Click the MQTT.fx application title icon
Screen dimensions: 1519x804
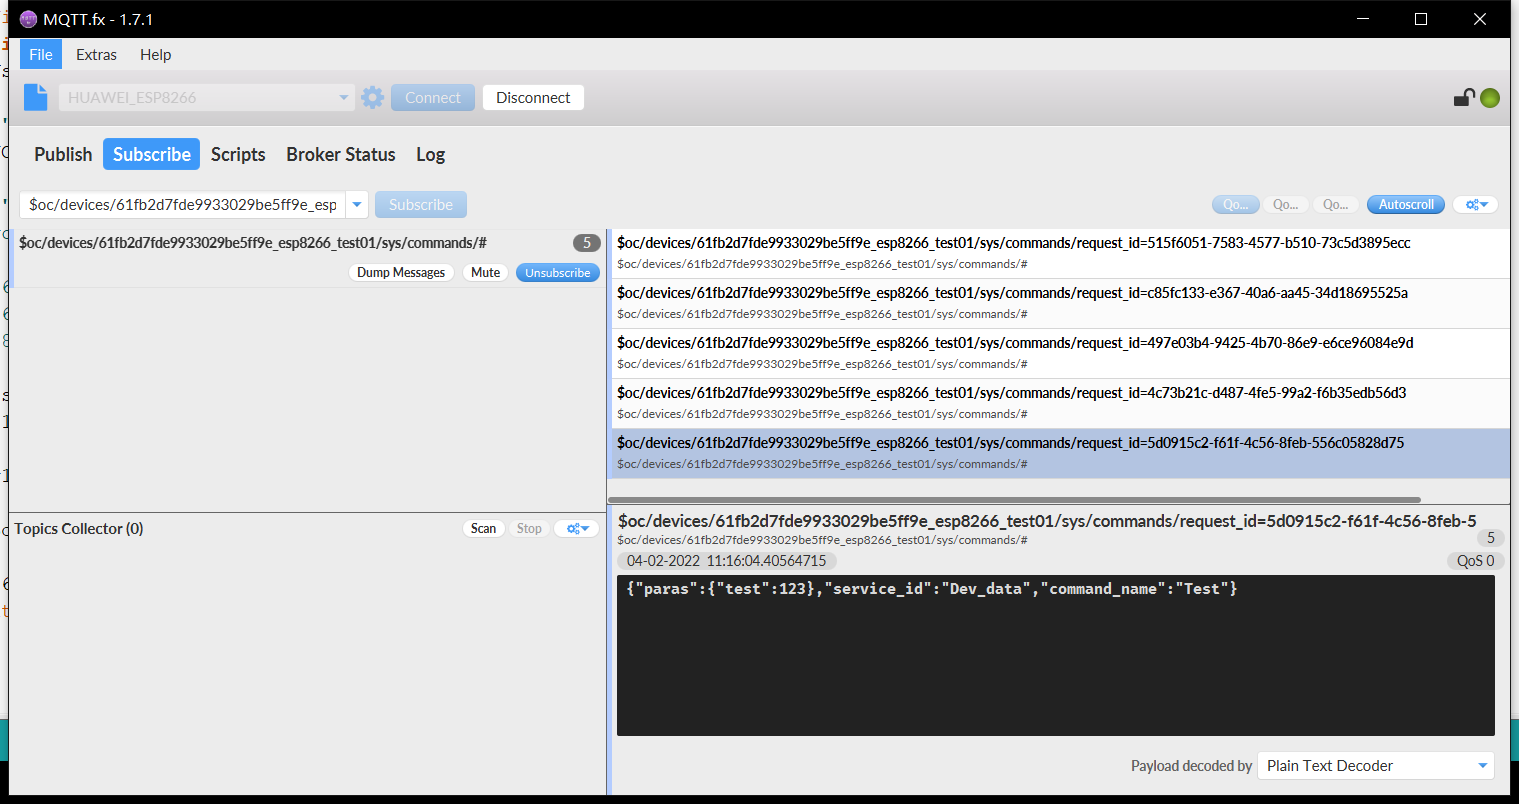coord(28,19)
